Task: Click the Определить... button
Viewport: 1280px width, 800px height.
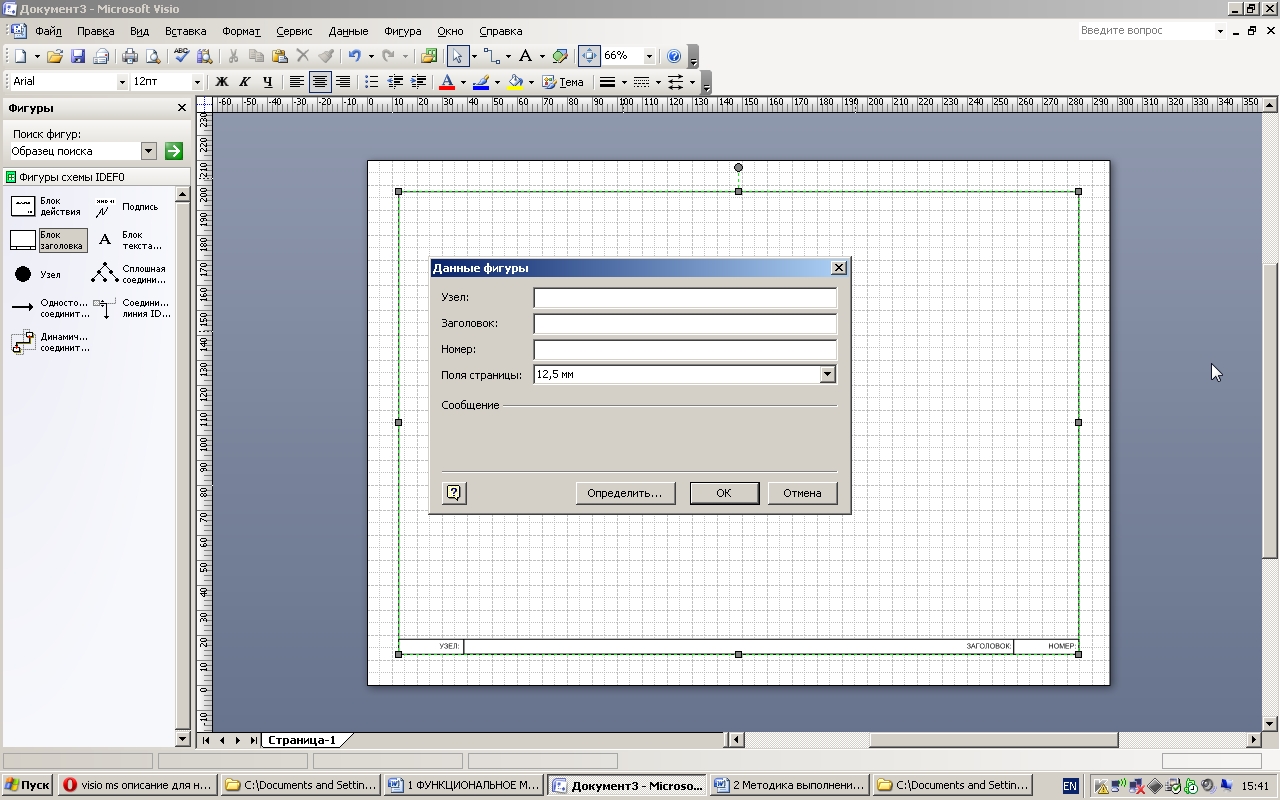Action: click(625, 493)
